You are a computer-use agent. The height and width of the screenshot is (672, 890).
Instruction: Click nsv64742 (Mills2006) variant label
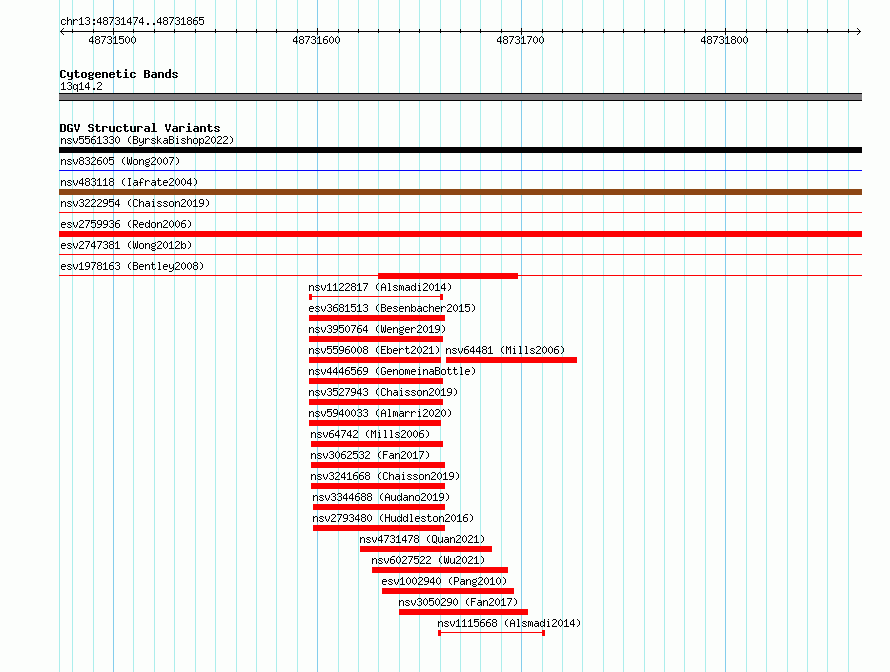pos(370,434)
